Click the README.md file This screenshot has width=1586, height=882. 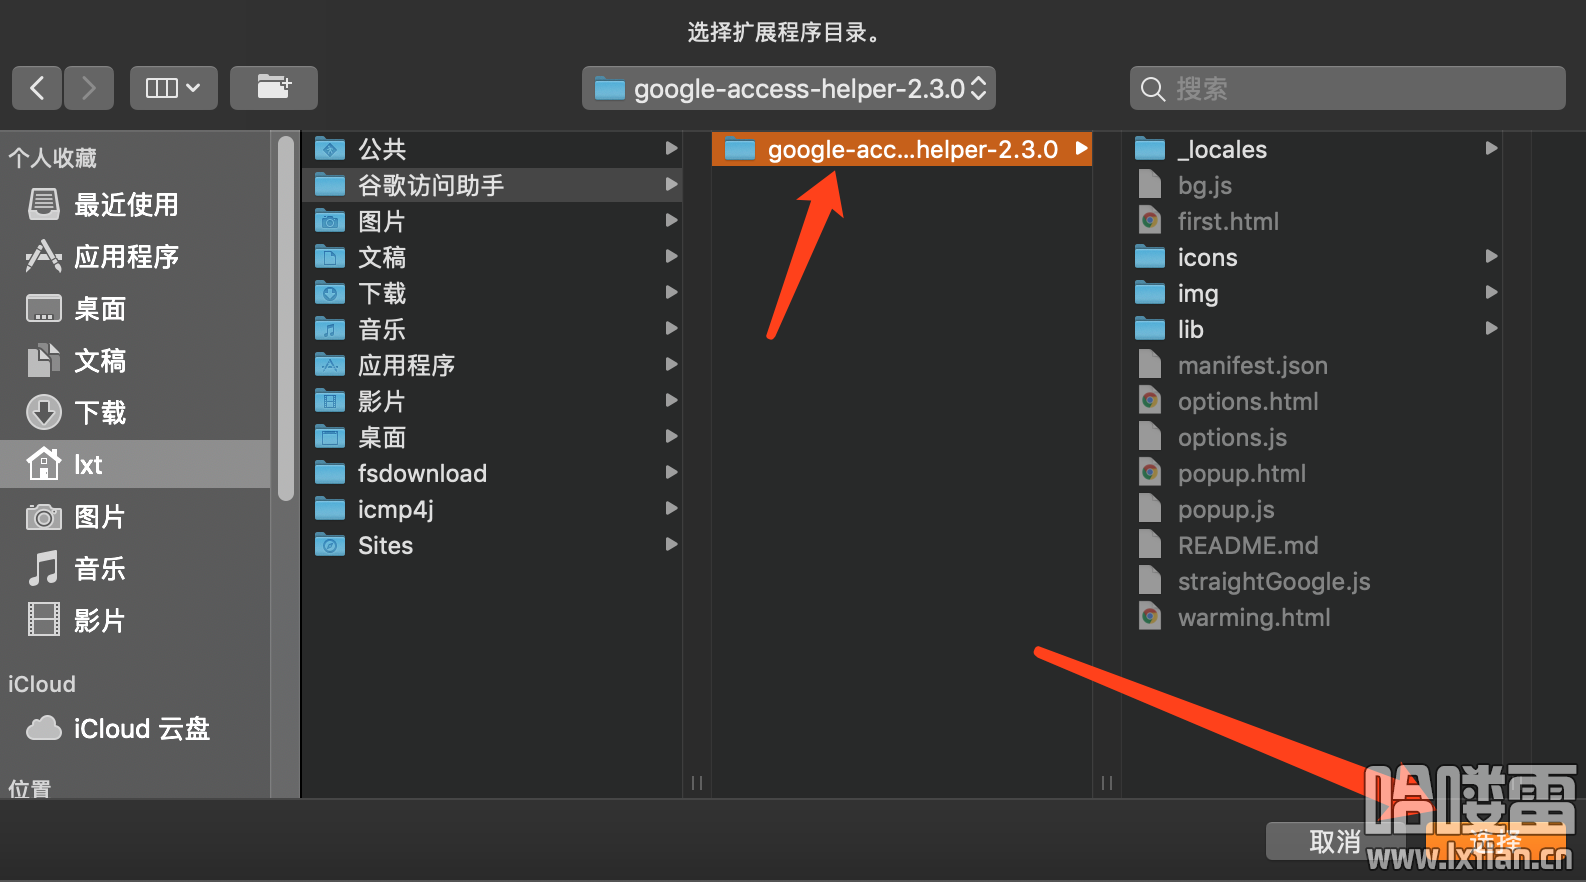(1313, 545)
